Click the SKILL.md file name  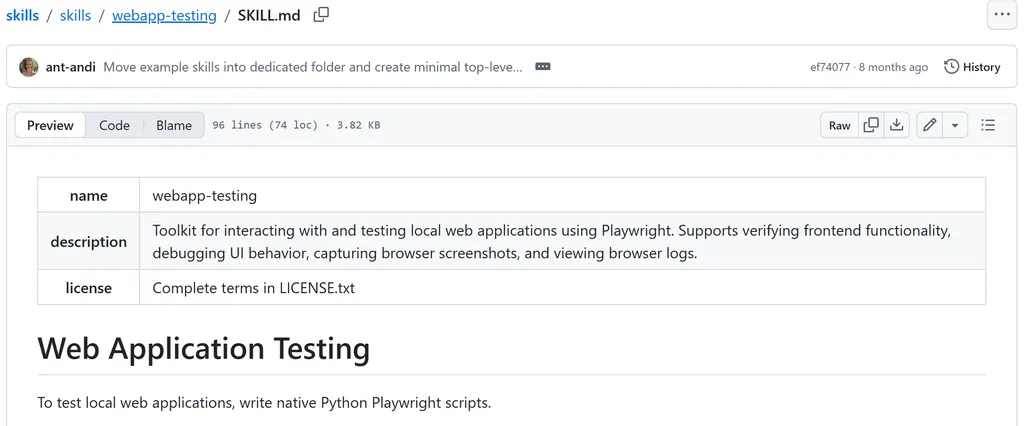coord(269,16)
